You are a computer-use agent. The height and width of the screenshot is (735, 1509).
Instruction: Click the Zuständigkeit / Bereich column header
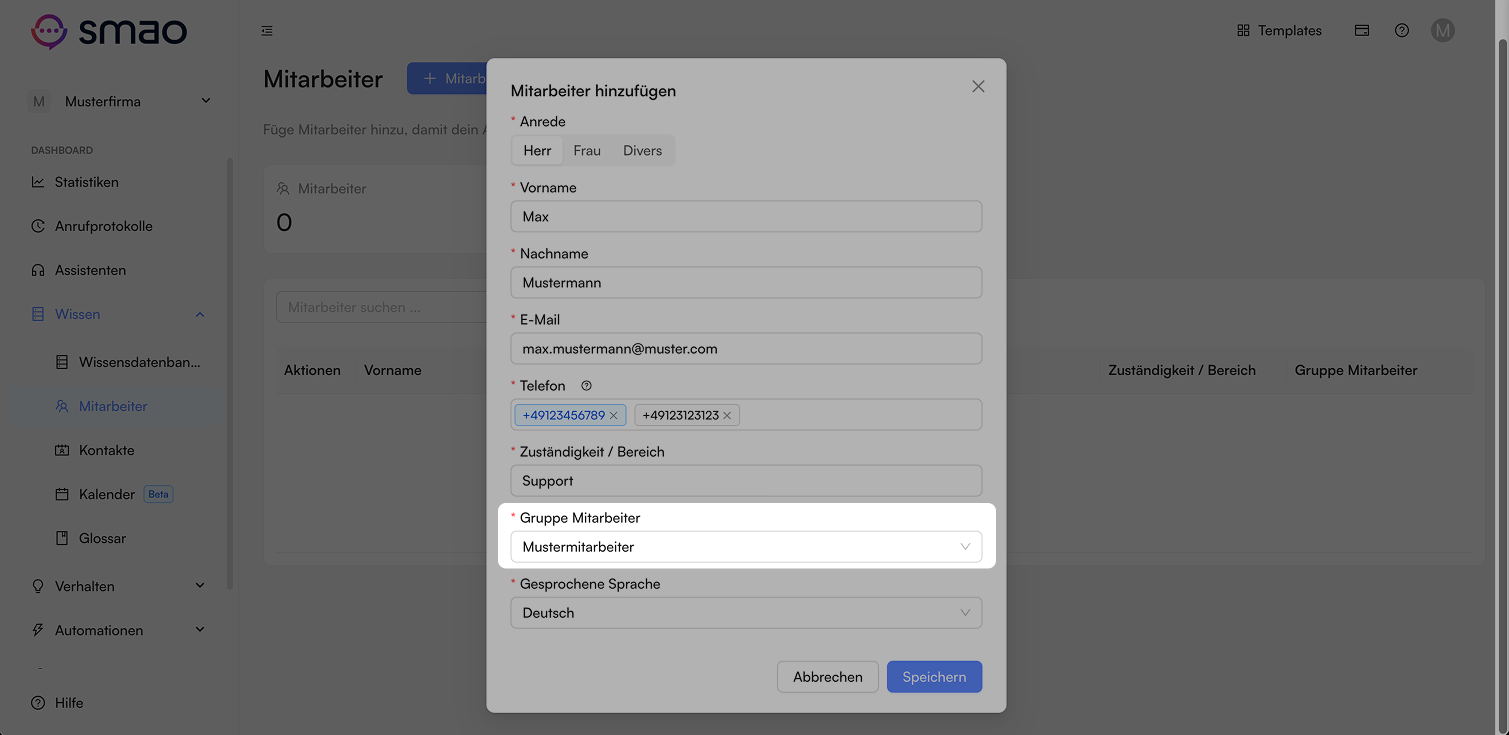point(1182,370)
